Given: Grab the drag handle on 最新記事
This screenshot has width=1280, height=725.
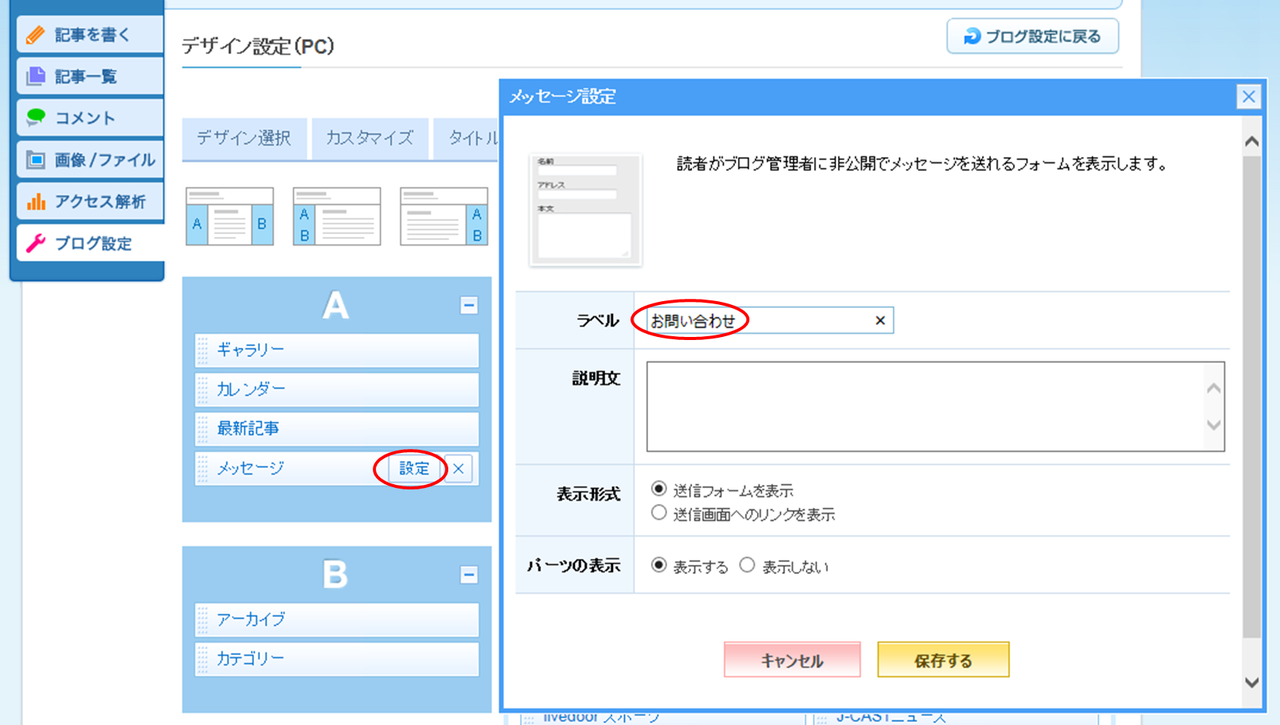Looking at the screenshot, I should click(x=203, y=428).
